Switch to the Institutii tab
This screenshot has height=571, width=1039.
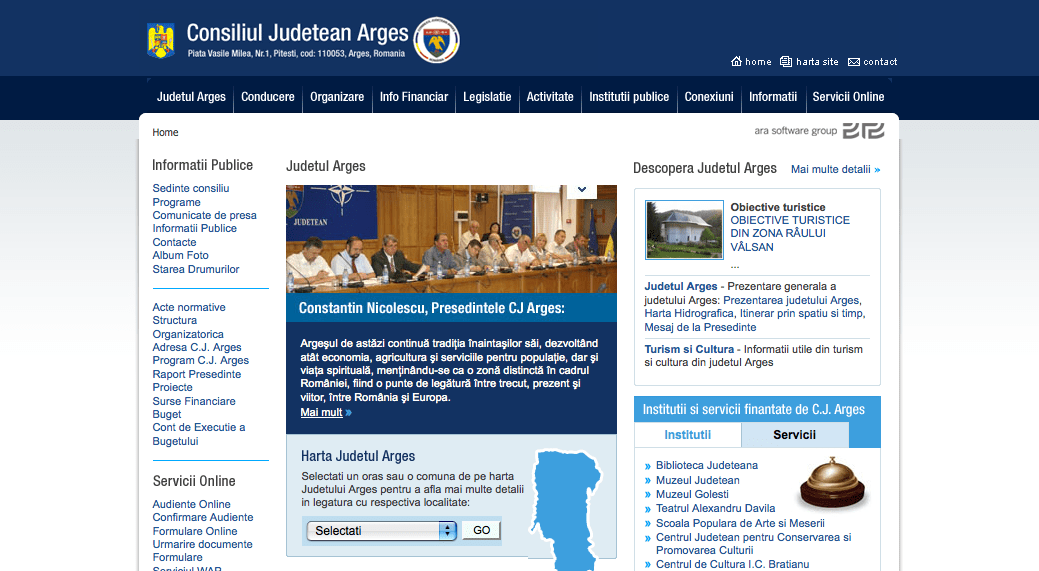[688, 435]
